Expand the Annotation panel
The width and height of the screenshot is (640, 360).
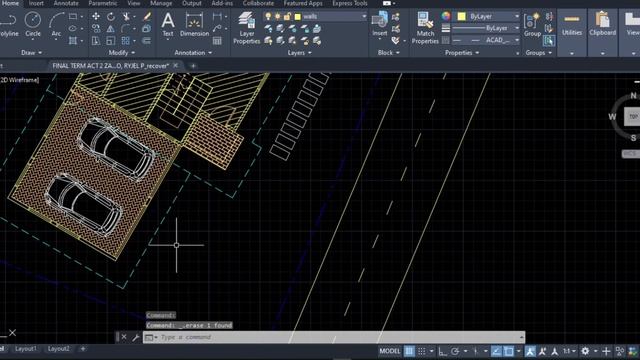[x=193, y=53]
